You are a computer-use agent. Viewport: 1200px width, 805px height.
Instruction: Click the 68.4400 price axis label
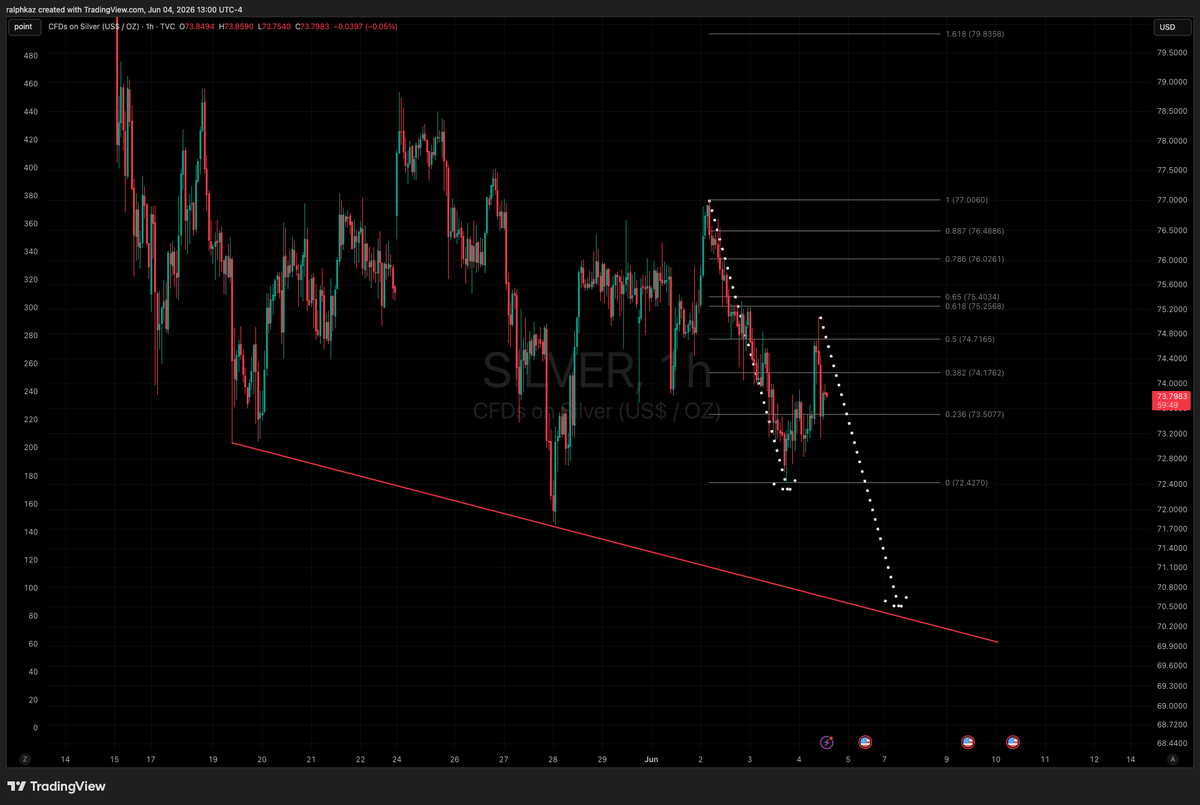[x=1171, y=743]
